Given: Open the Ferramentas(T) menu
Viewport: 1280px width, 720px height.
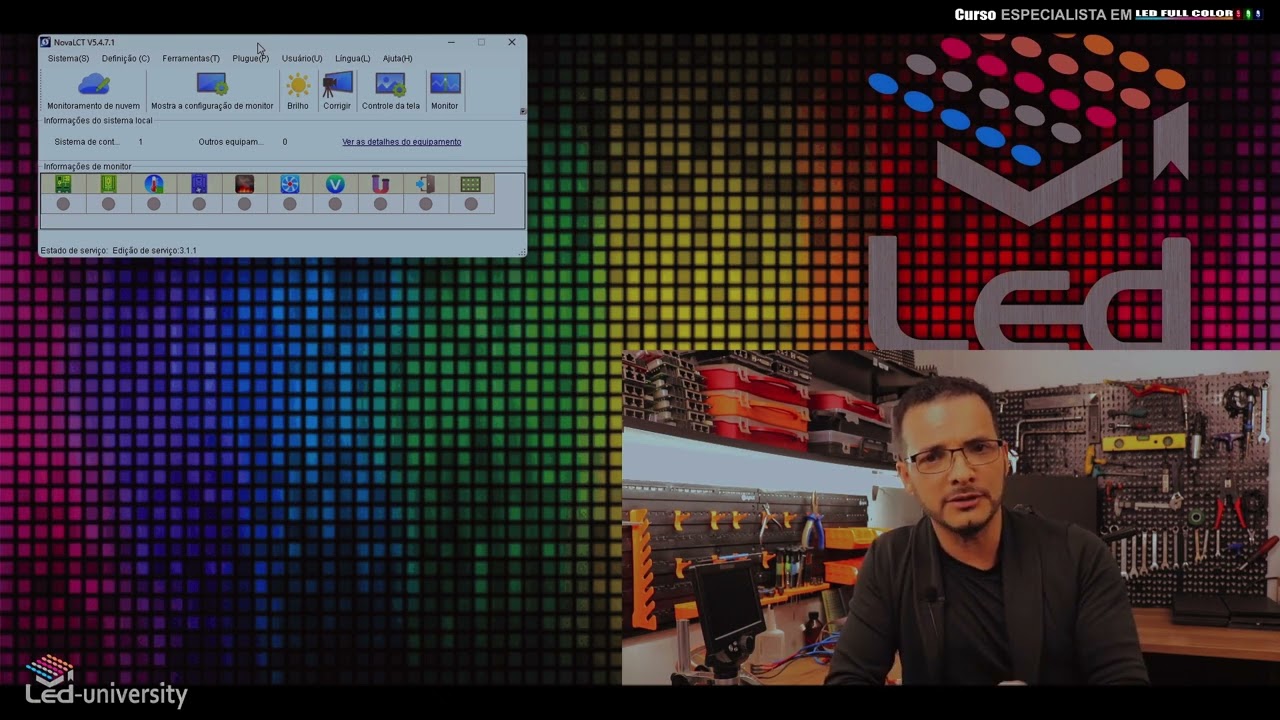Looking at the screenshot, I should click(191, 59).
